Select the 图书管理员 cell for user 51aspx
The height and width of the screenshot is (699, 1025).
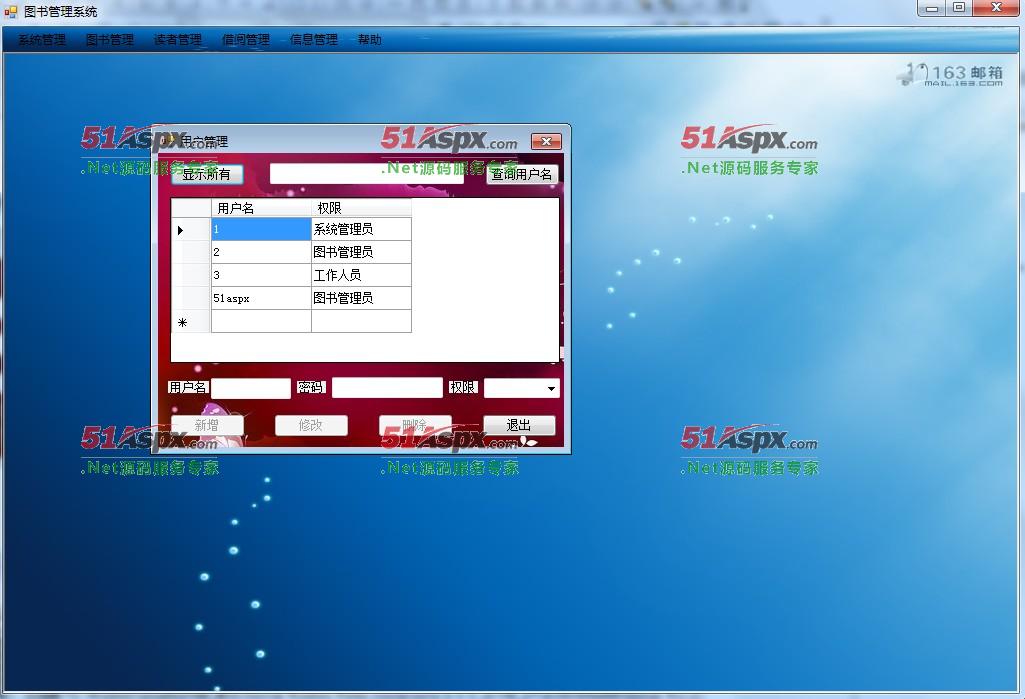(361, 298)
